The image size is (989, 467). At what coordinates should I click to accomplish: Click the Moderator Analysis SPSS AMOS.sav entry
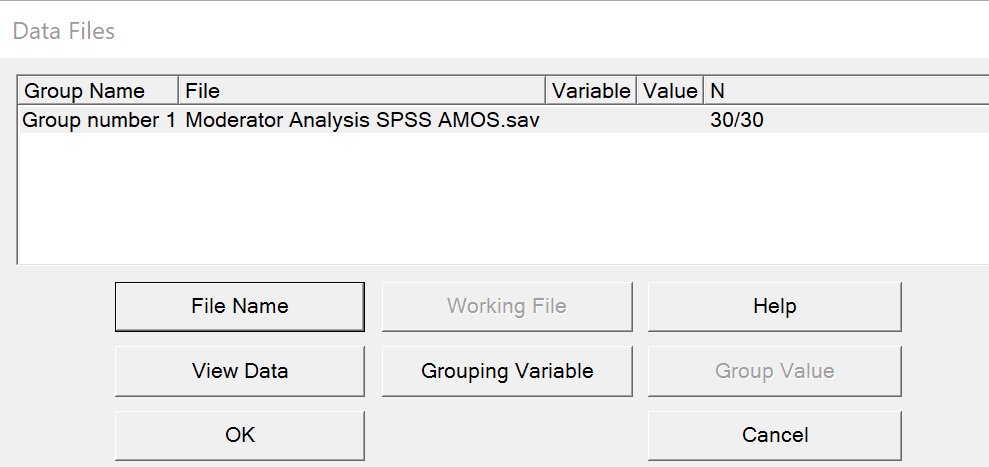tap(363, 121)
